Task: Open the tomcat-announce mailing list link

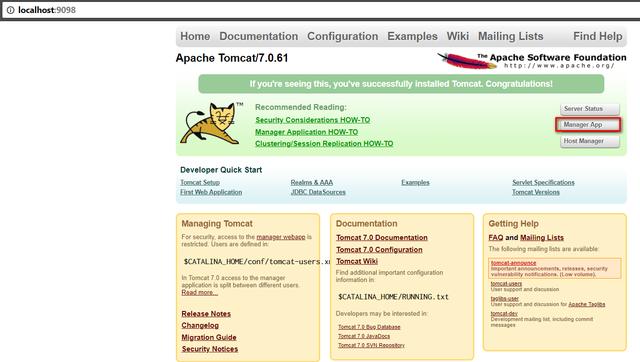Action: coord(513,263)
